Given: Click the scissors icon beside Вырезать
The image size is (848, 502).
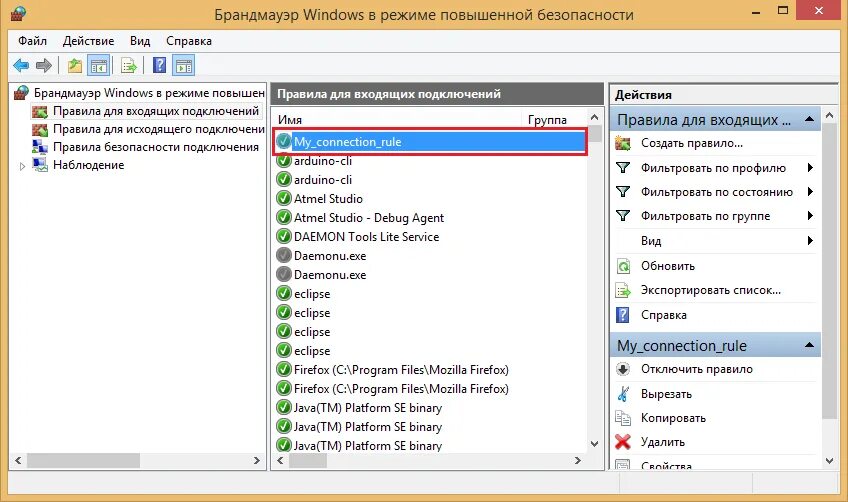Looking at the screenshot, I should pyautogui.click(x=623, y=394).
